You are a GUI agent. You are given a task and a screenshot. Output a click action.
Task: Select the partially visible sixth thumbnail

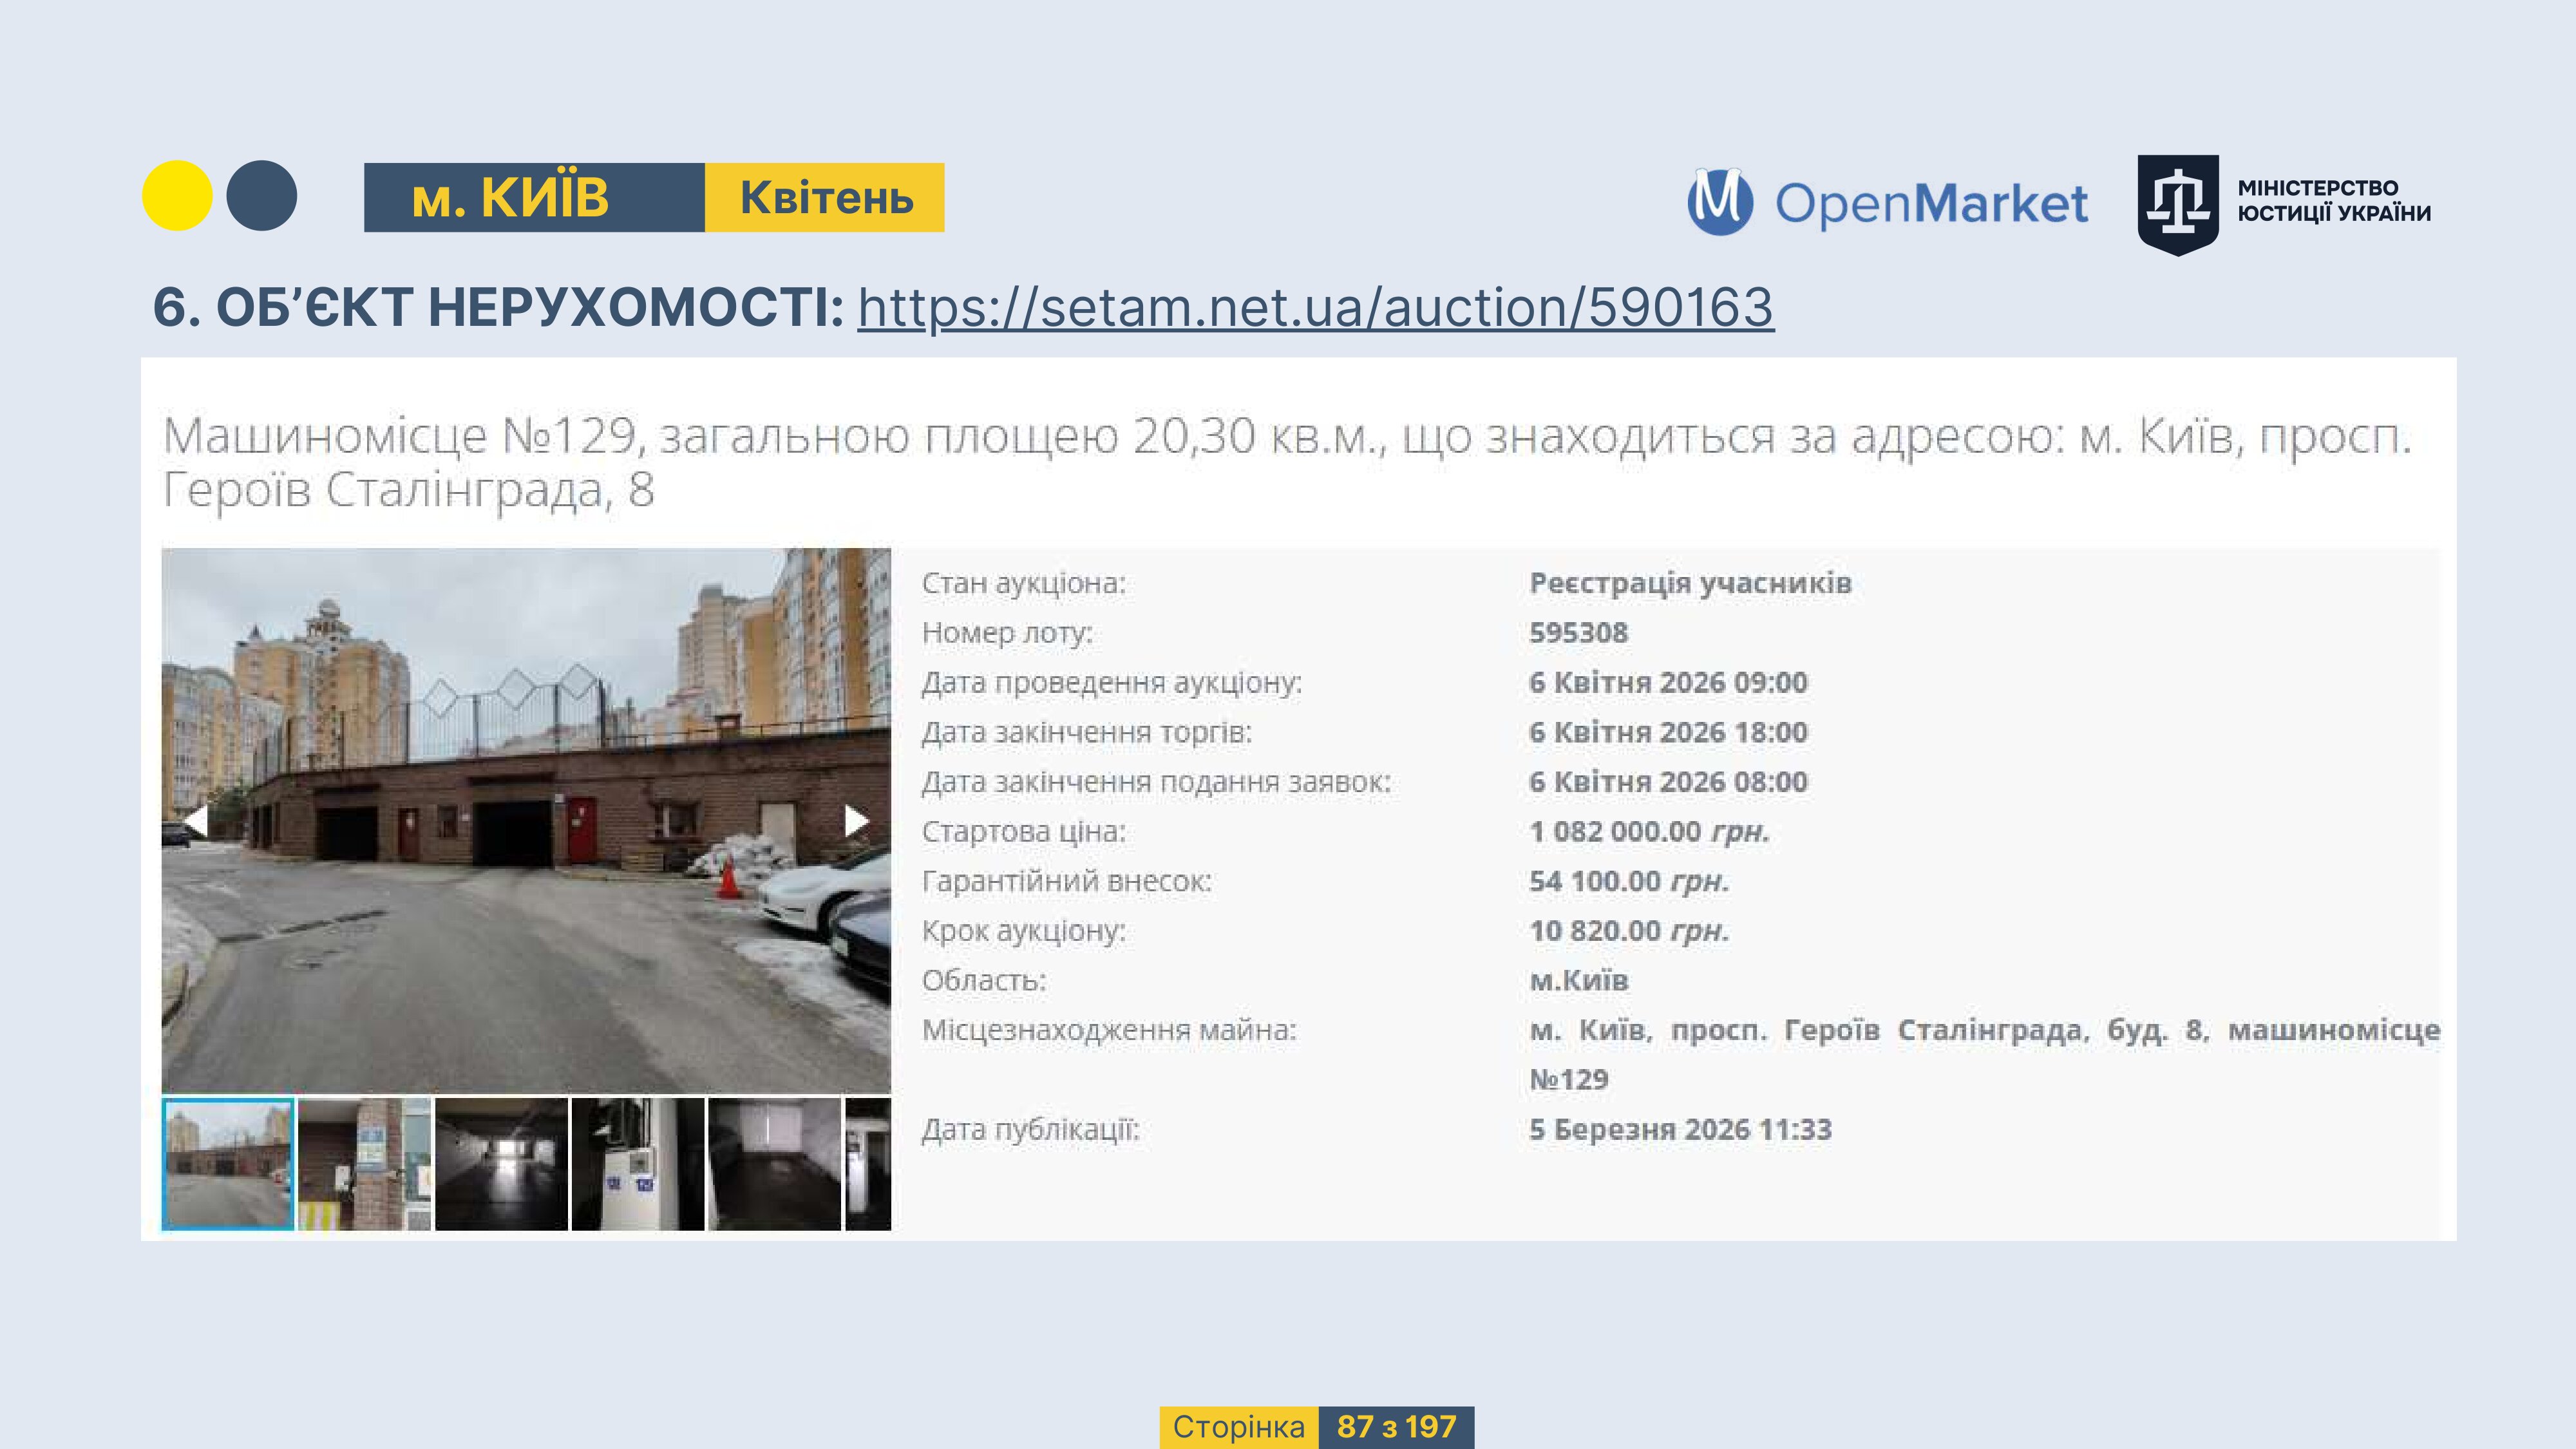point(868,1163)
